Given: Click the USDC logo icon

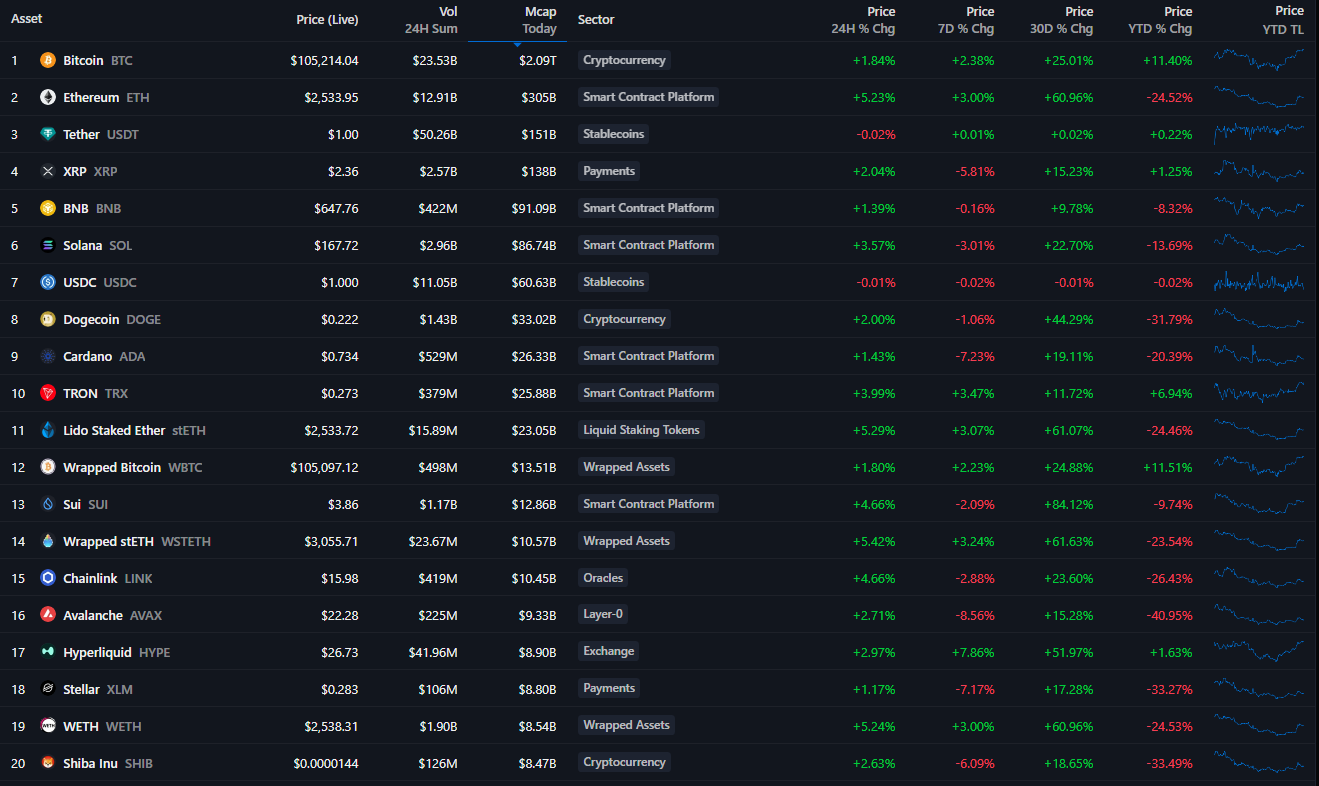Looking at the screenshot, I should tap(47, 282).
